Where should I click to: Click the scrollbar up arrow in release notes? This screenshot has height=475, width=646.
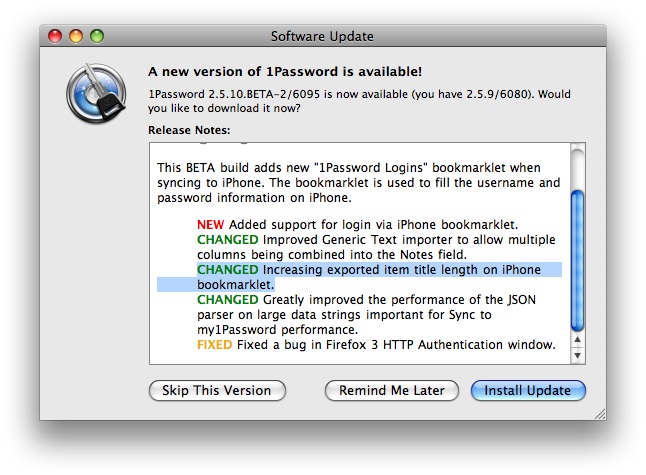click(x=578, y=339)
